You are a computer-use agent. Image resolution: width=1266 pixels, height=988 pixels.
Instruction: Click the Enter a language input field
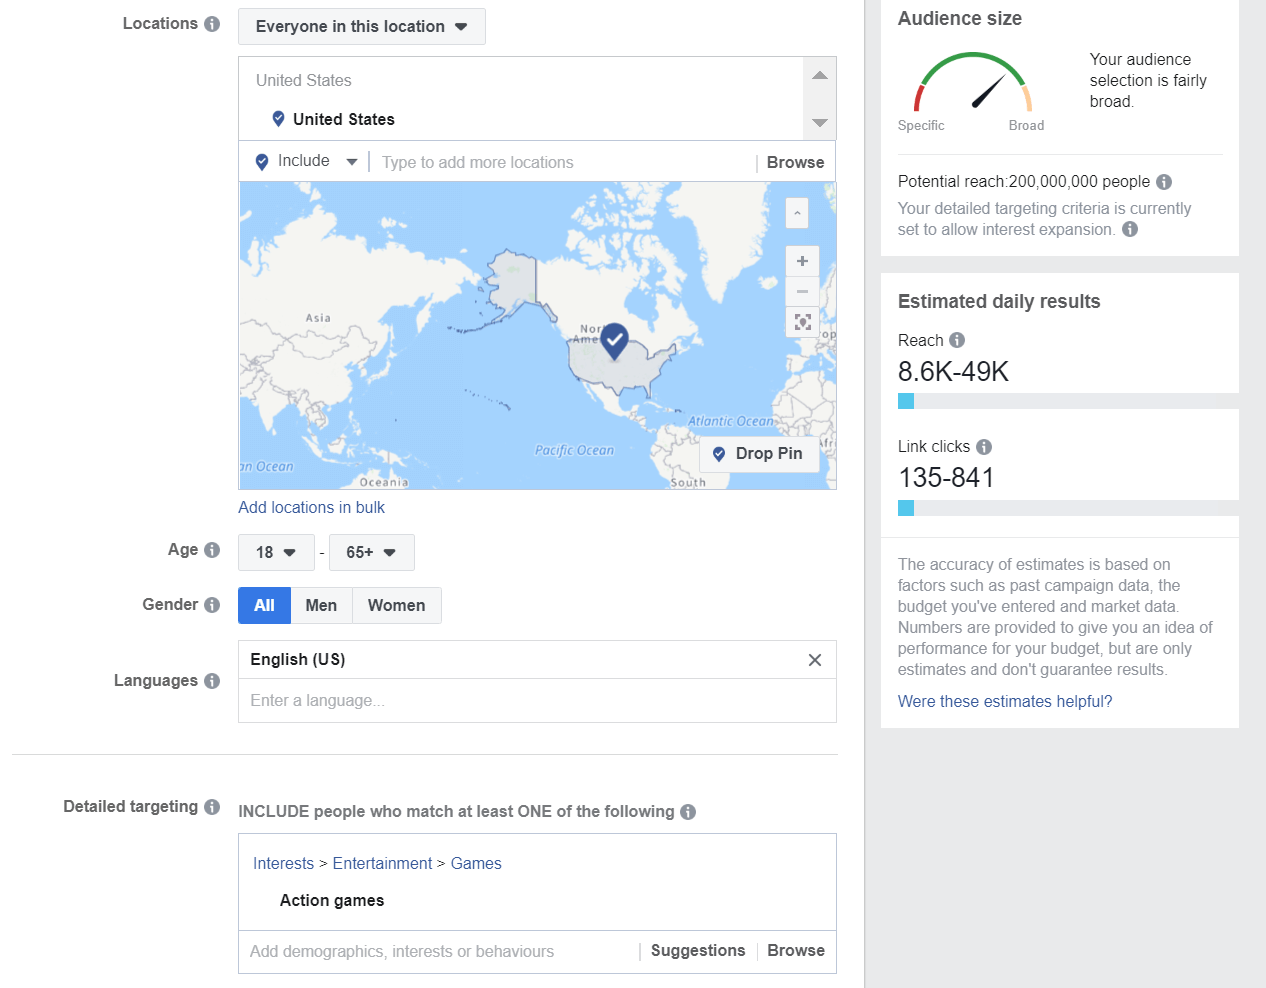pyautogui.click(x=537, y=701)
